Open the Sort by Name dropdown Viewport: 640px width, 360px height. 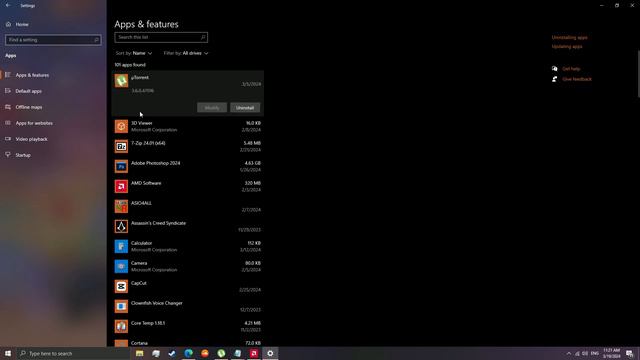point(134,53)
